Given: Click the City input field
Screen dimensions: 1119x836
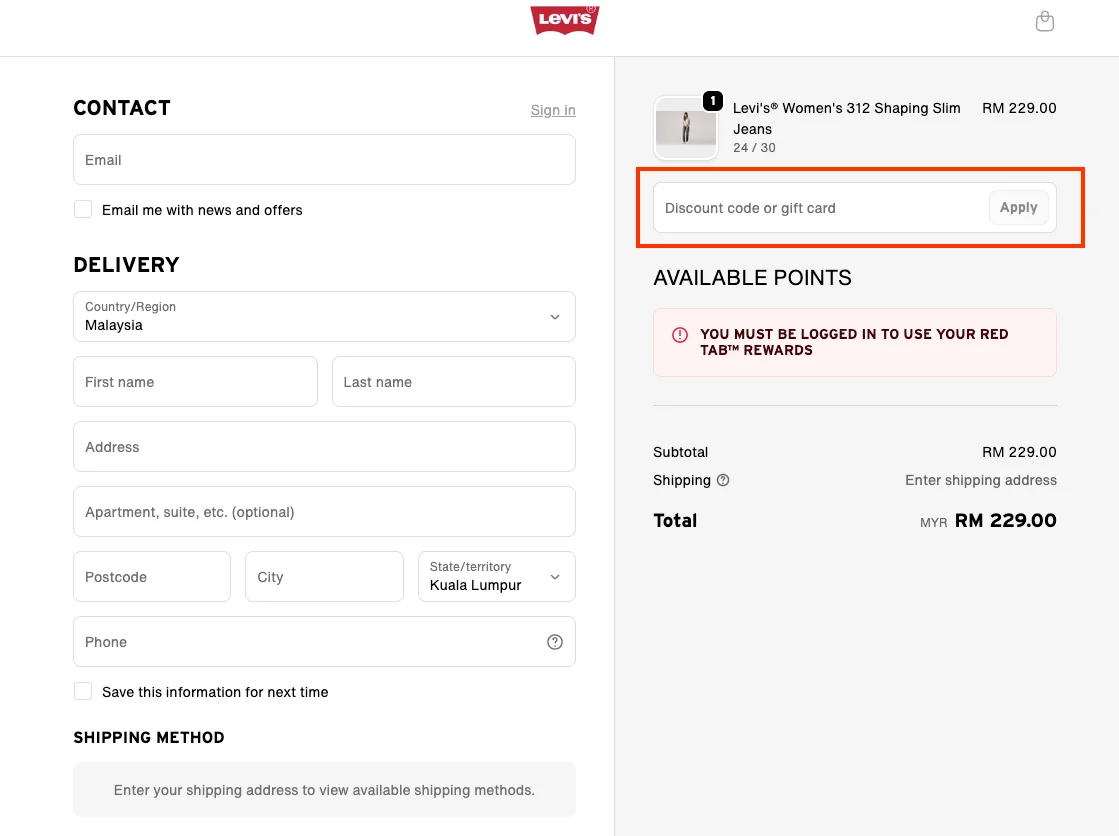Looking at the screenshot, I should [x=324, y=576].
